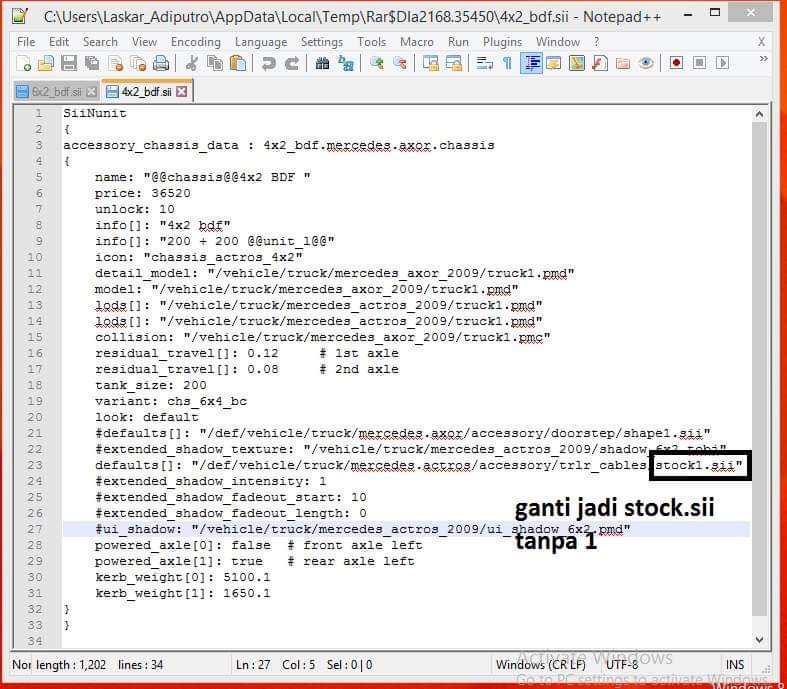Click 'length : 1,202' in status bar
Image resolution: width=787 pixels, height=689 pixels.
click(71, 665)
